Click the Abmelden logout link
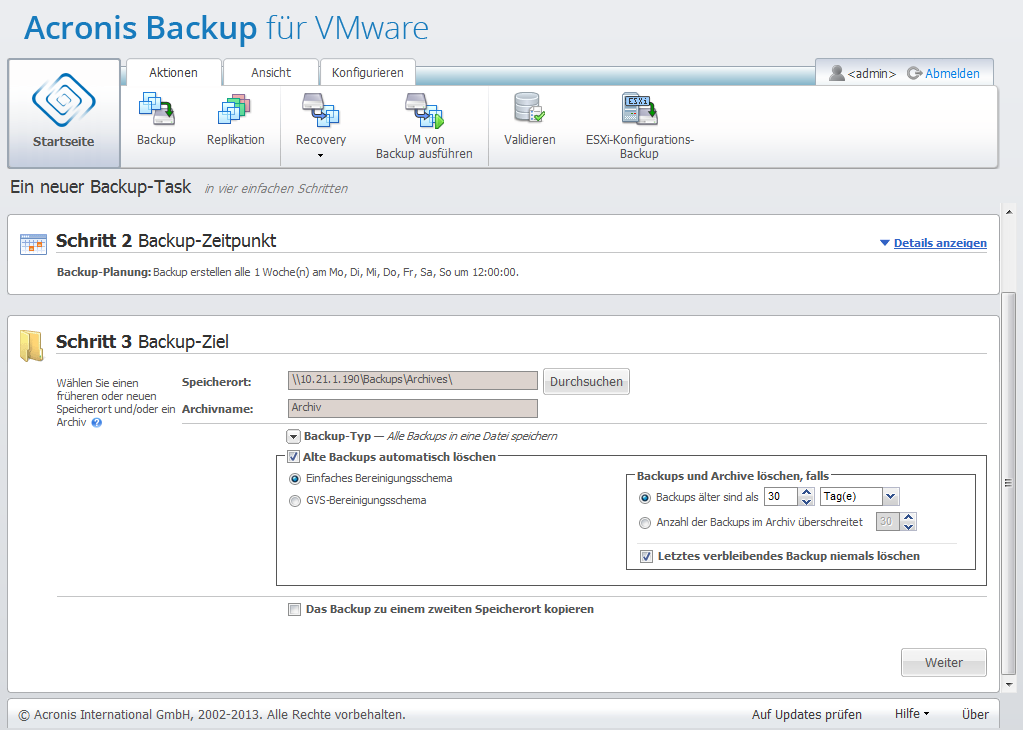The width and height of the screenshot is (1023, 730). tap(952, 74)
